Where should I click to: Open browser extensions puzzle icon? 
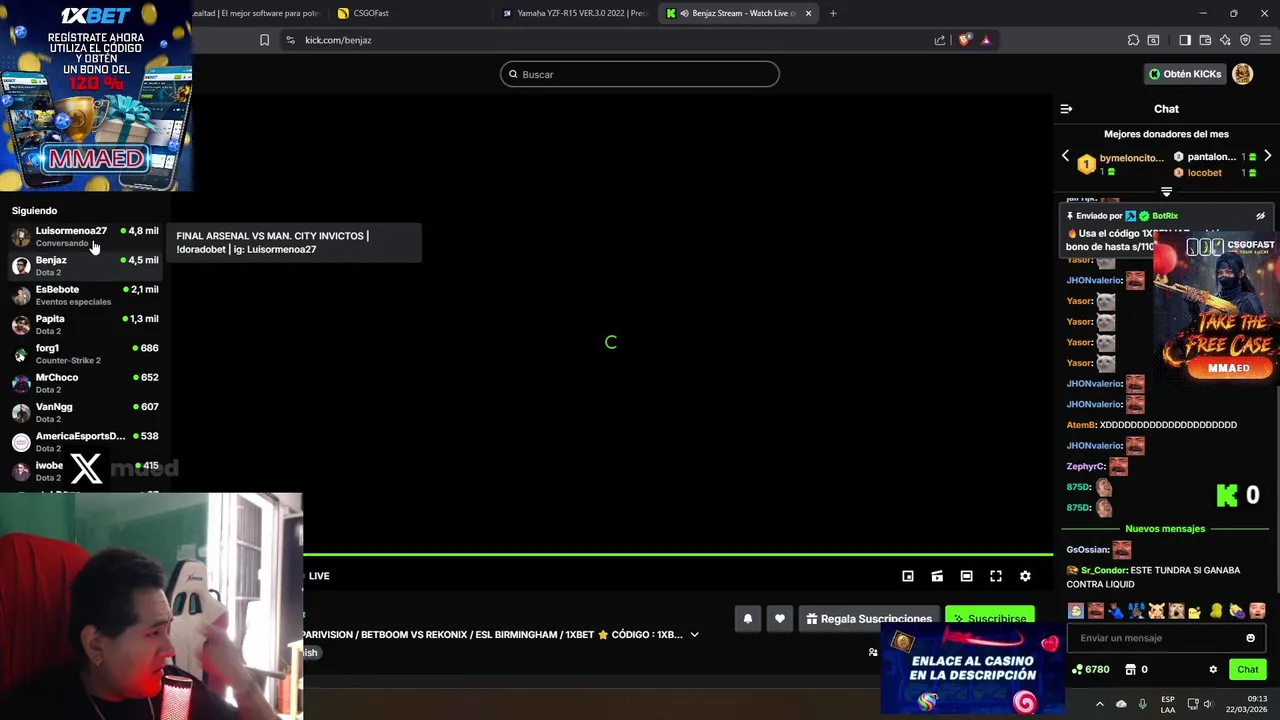[1133, 40]
